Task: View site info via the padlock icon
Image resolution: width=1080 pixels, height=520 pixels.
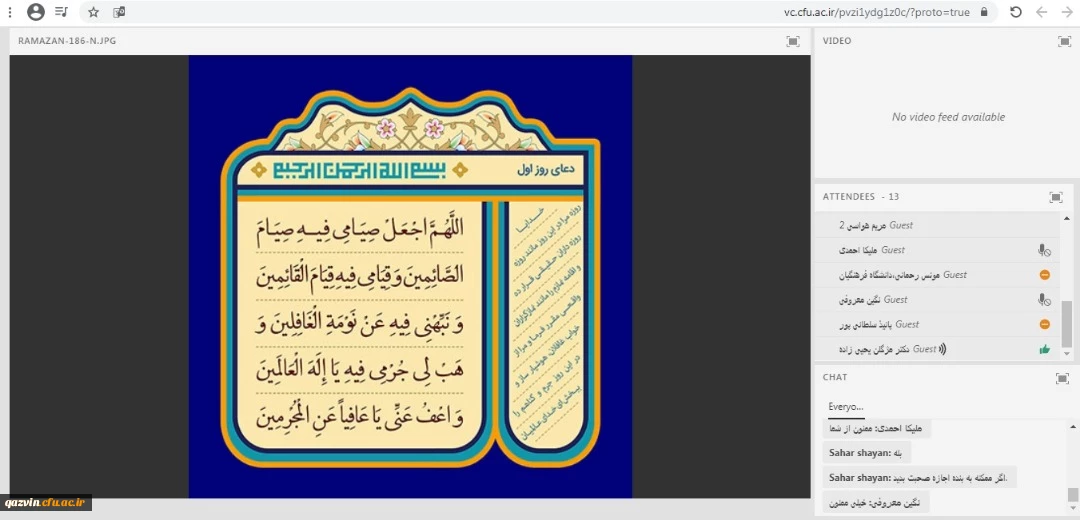Action: point(984,12)
